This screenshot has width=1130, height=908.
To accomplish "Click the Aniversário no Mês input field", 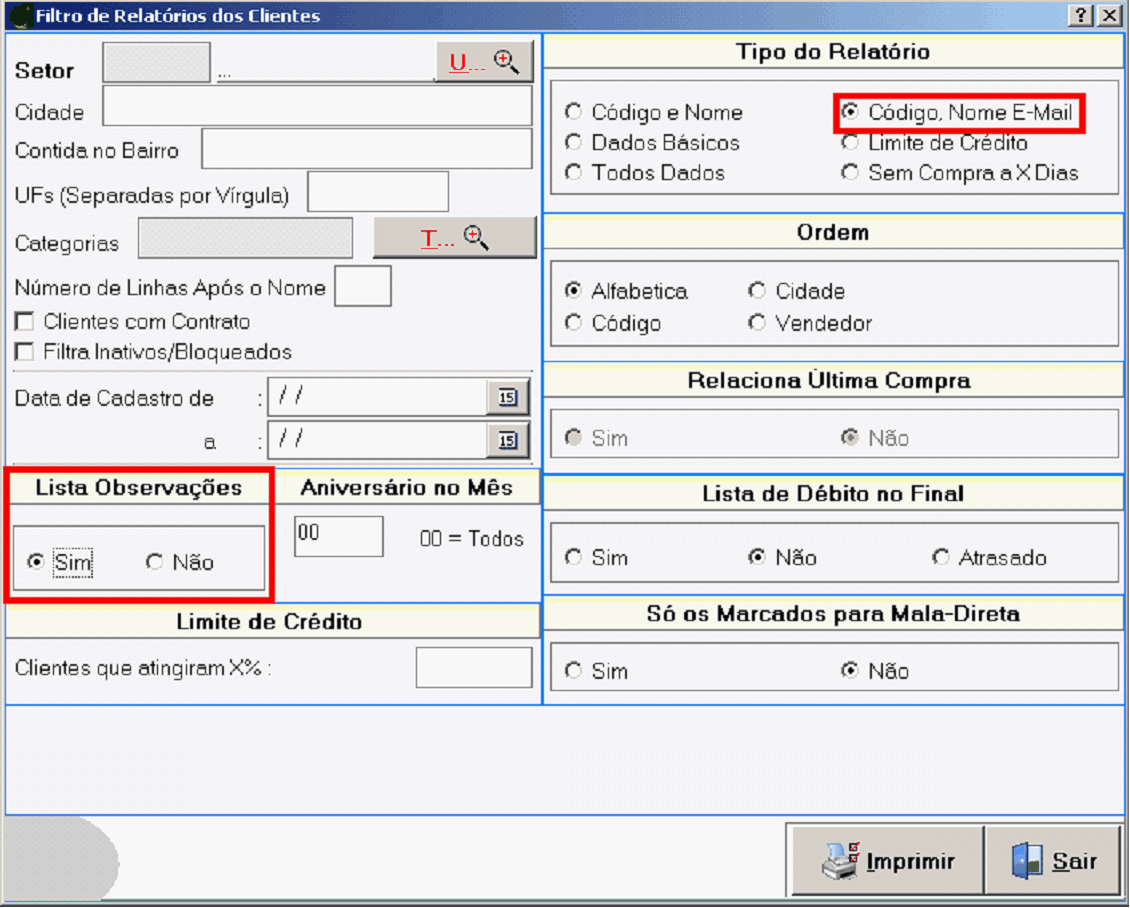I will click(338, 536).
